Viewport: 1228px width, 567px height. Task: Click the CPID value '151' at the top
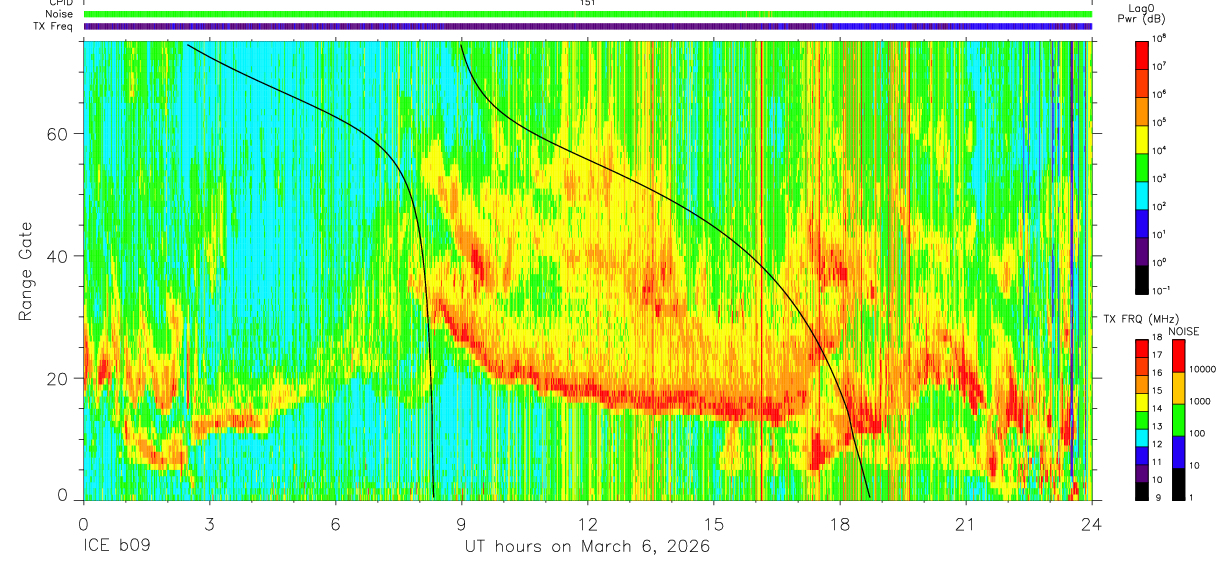588,3
